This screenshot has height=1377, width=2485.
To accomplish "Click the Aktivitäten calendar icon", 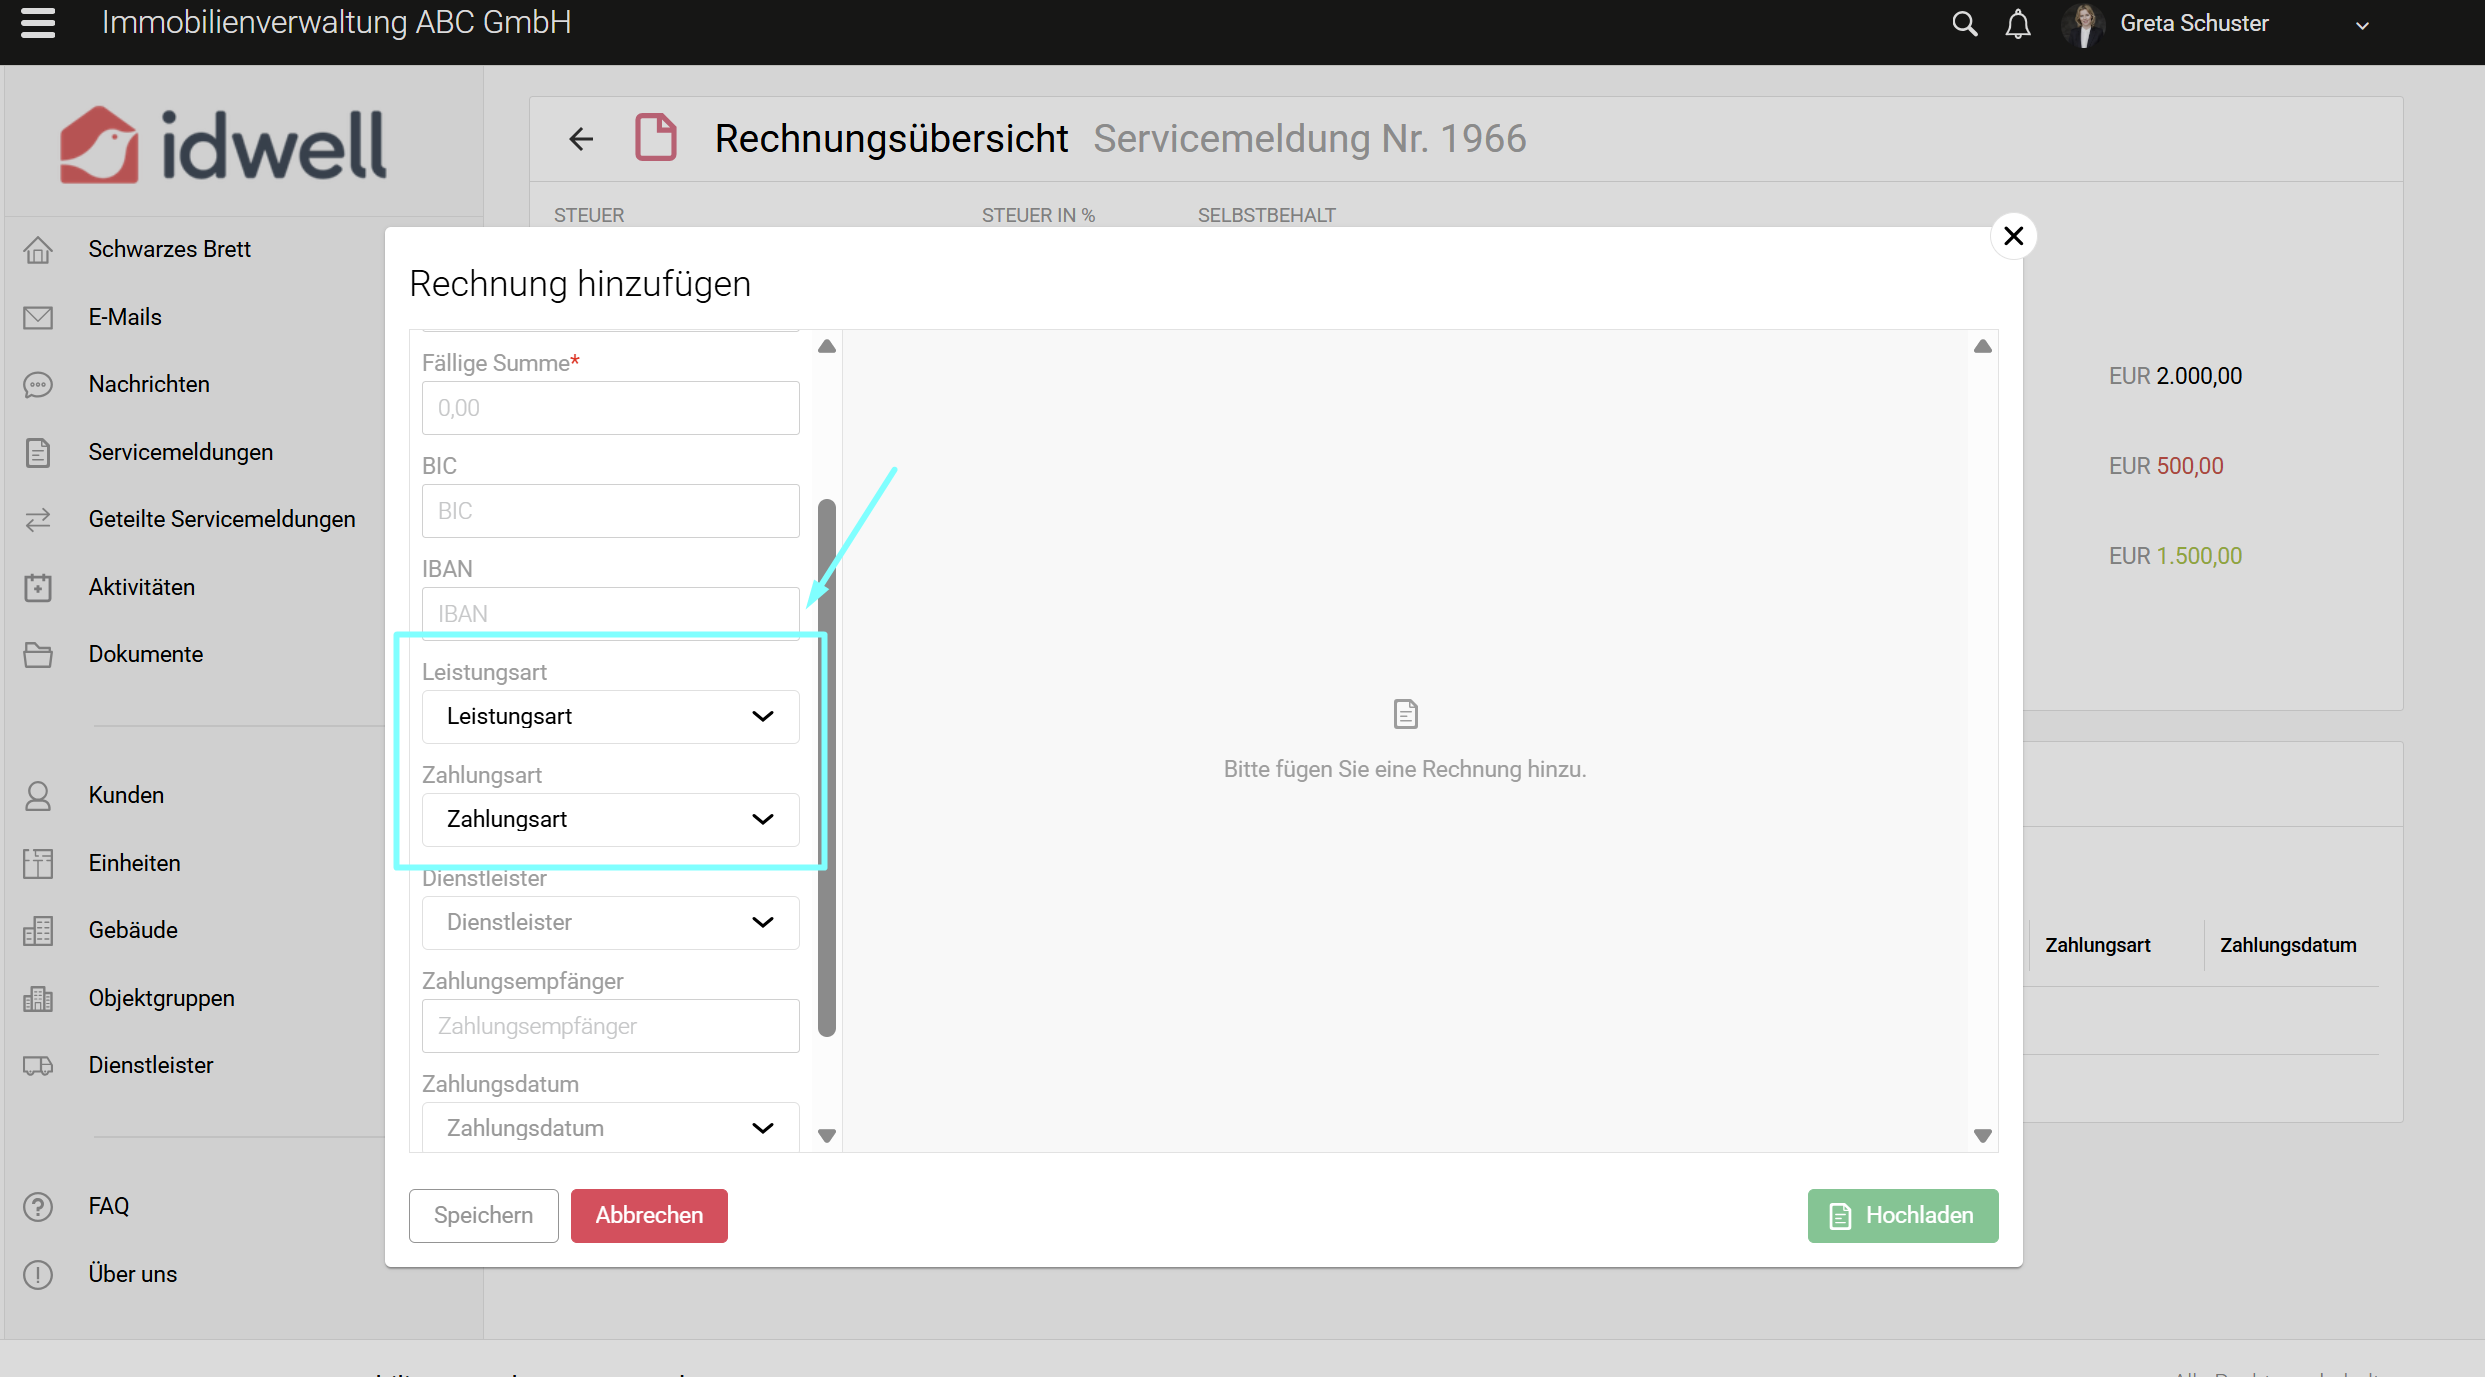I will point(38,587).
